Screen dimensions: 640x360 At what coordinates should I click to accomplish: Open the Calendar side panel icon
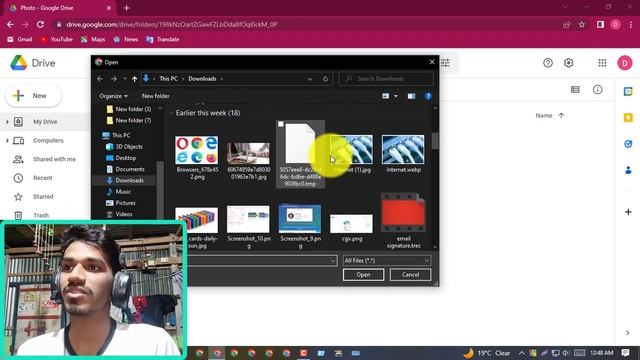tap(628, 91)
